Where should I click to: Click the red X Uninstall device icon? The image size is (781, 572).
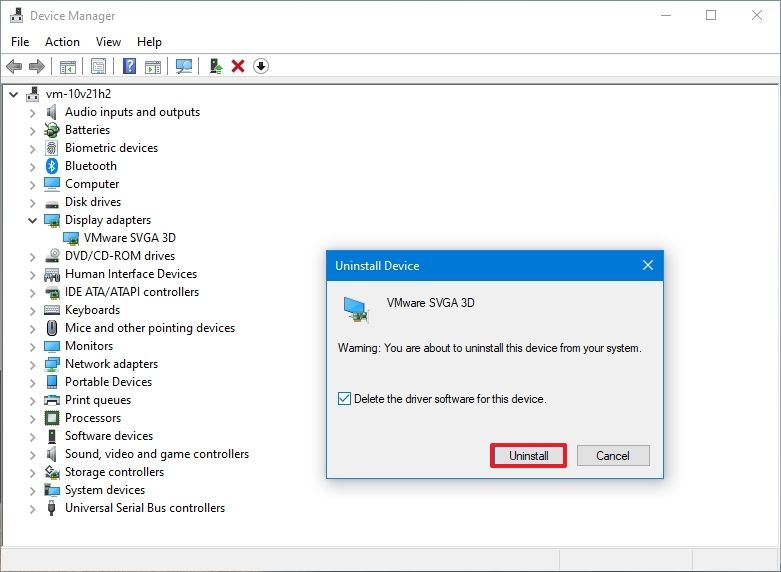click(x=238, y=66)
